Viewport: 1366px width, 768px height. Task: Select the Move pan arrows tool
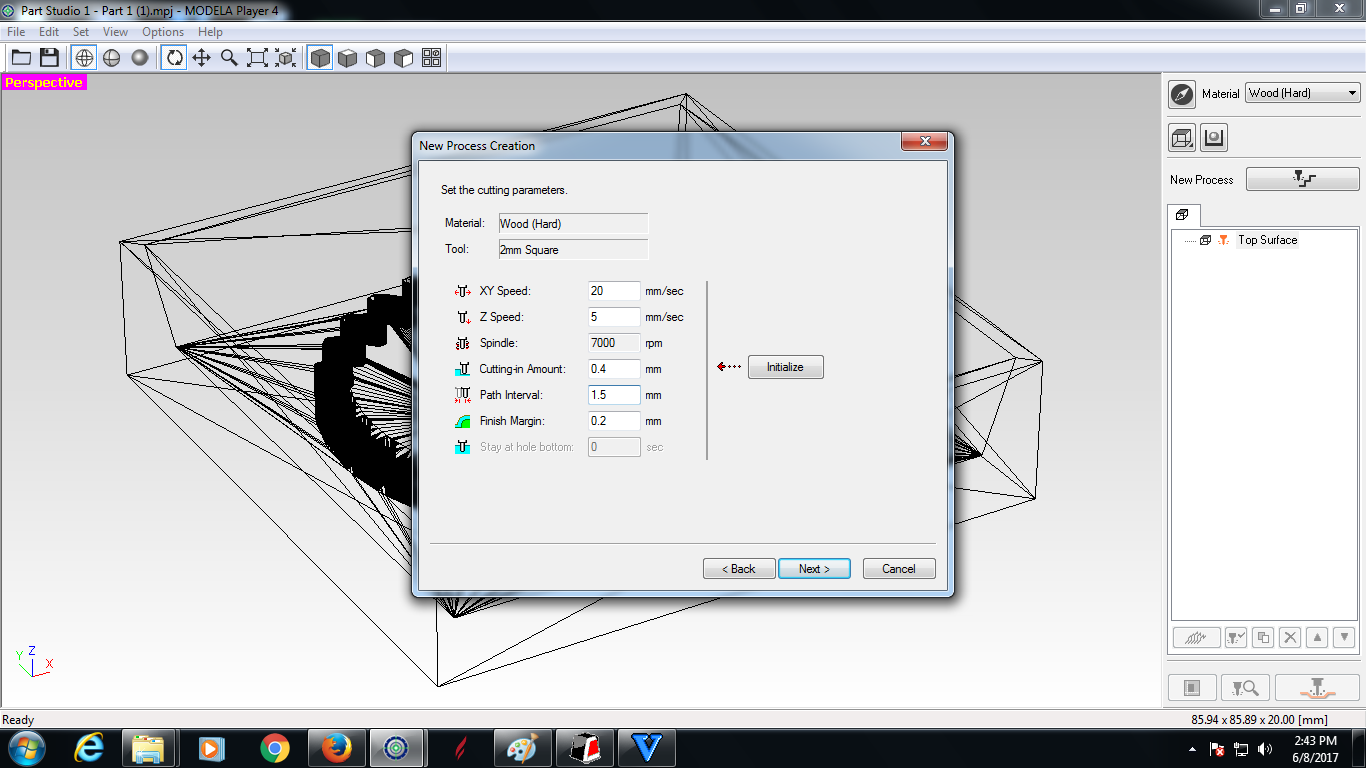(x=202, y=58)
